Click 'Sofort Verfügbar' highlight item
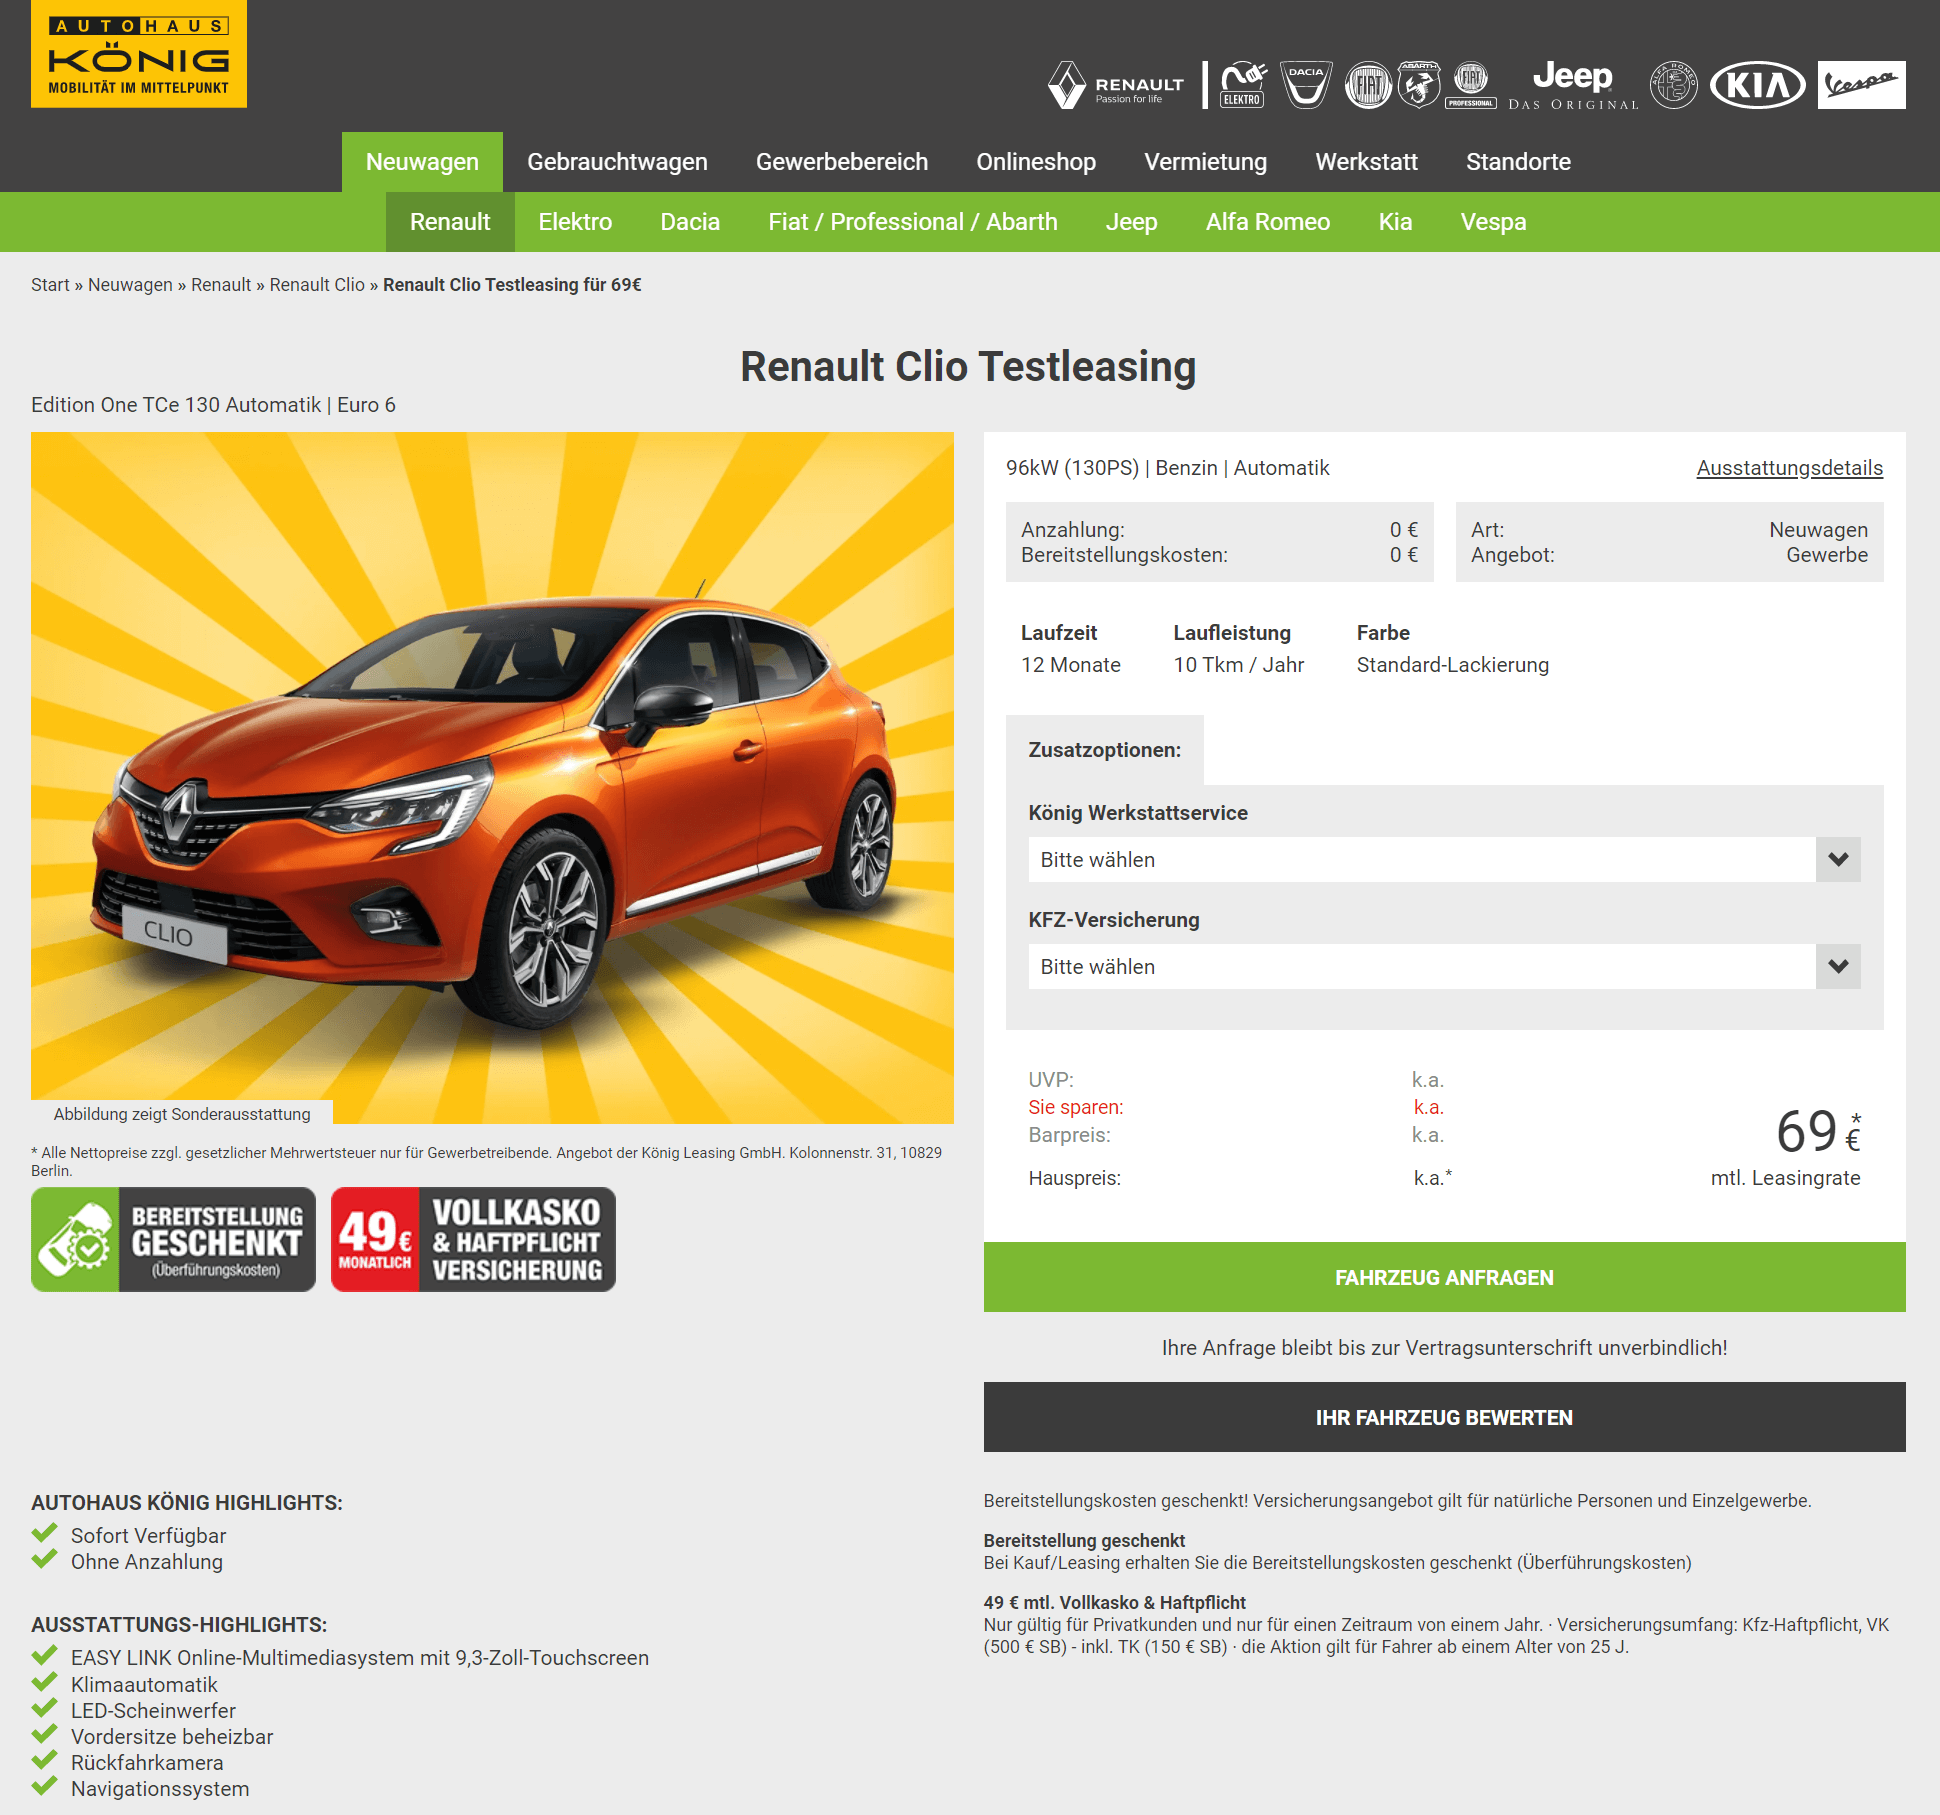Viewport: 1940px width, 1815px height. pos(148,1536)
